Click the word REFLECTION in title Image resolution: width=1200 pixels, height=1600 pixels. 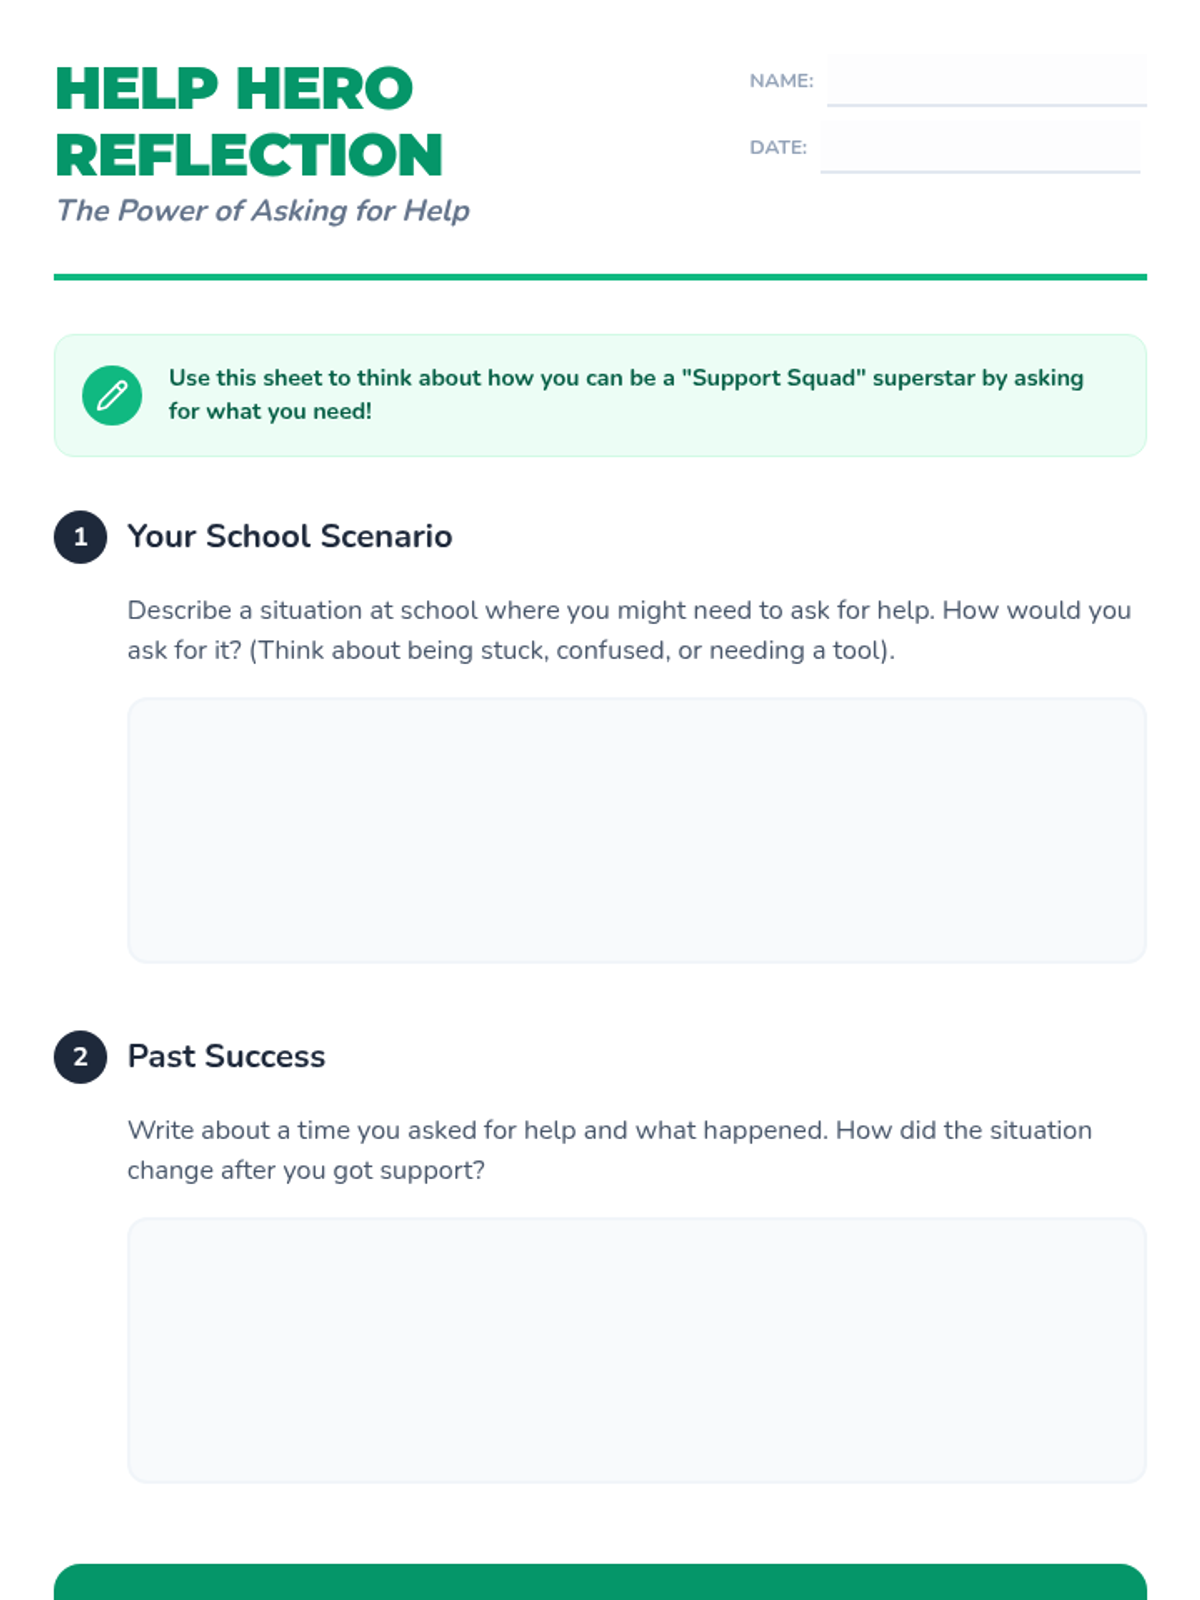point(249,155)
